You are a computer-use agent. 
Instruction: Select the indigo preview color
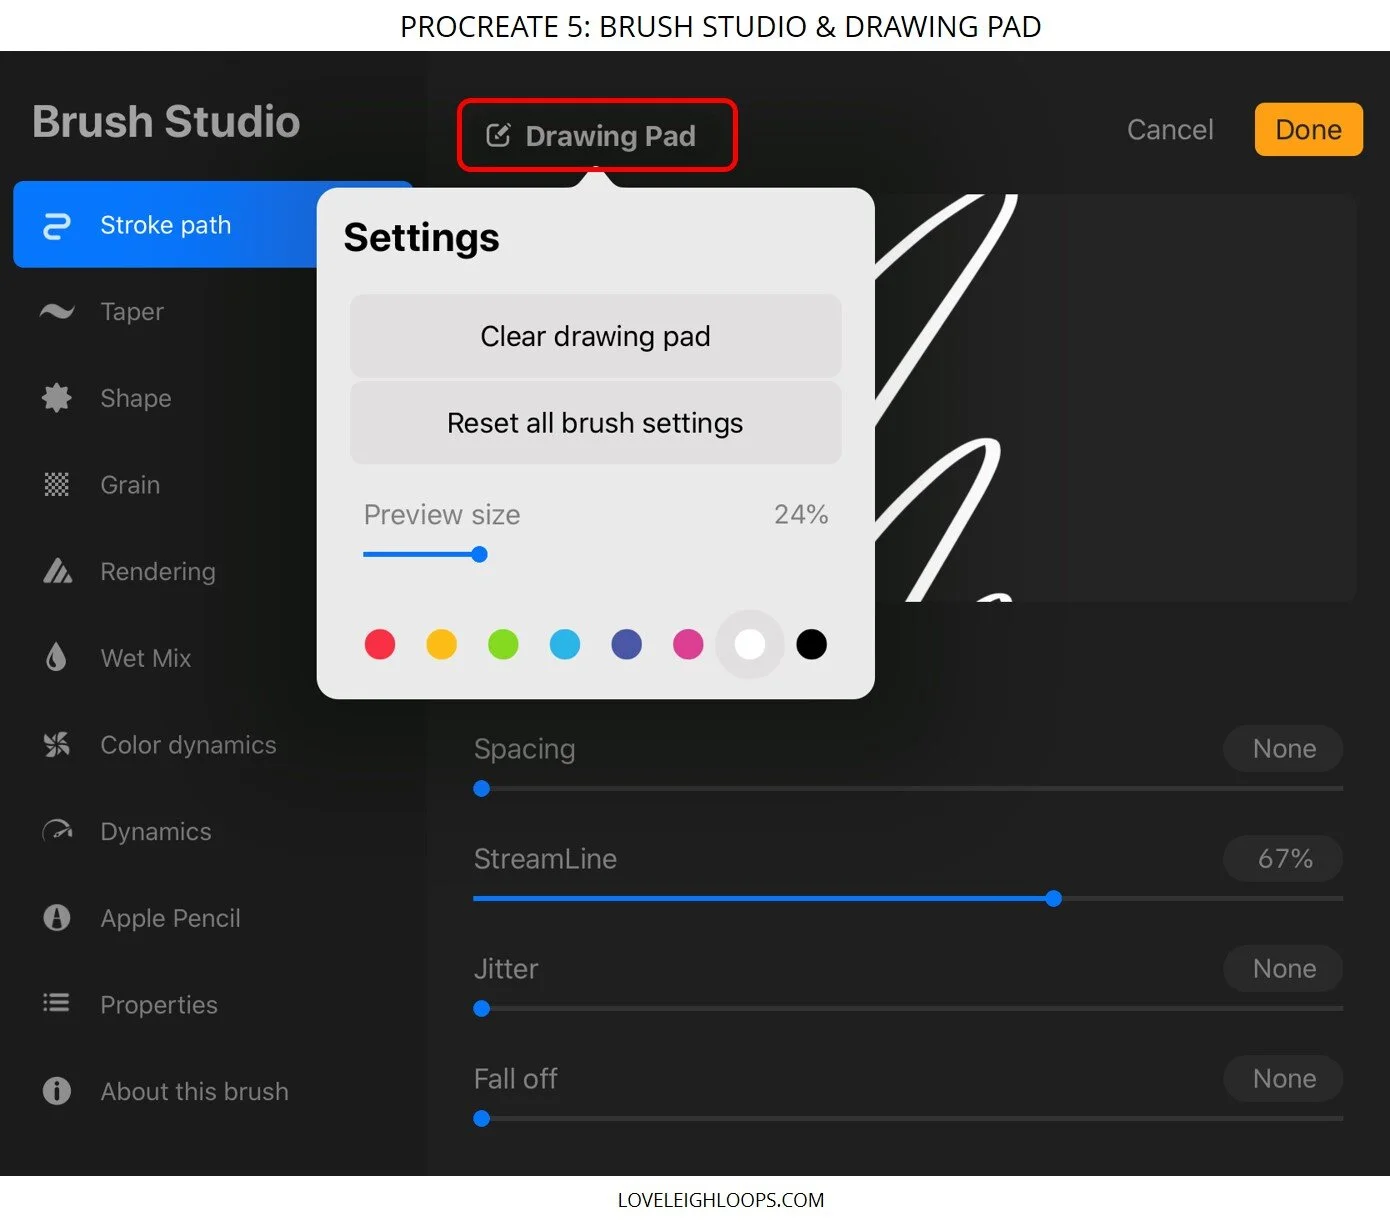[x=627, y=644]
